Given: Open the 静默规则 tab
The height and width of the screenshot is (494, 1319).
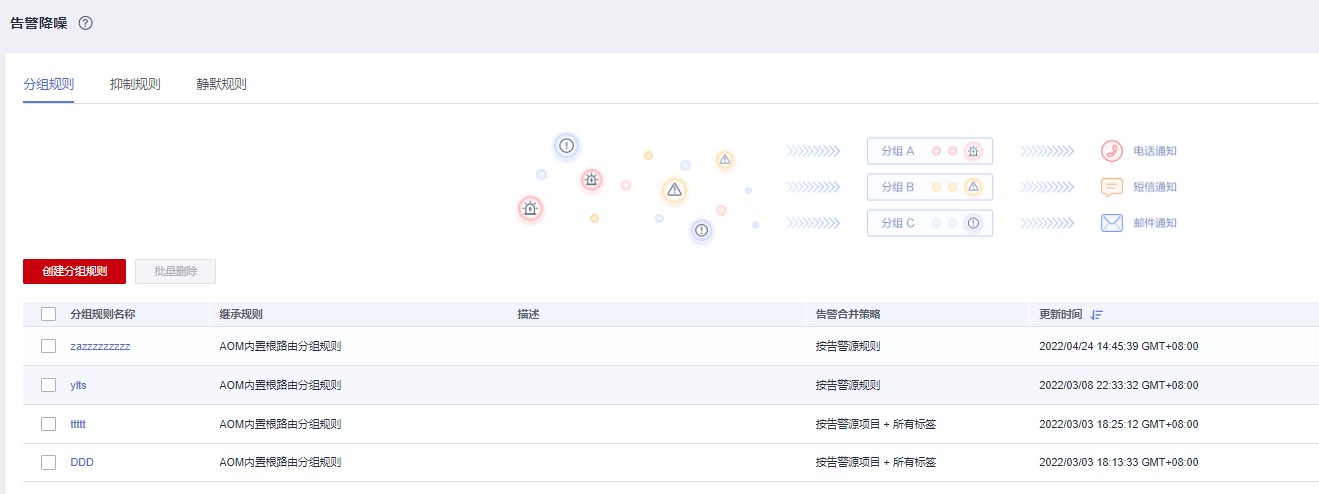Looking at the screenshot, I should tap(221, 84).
